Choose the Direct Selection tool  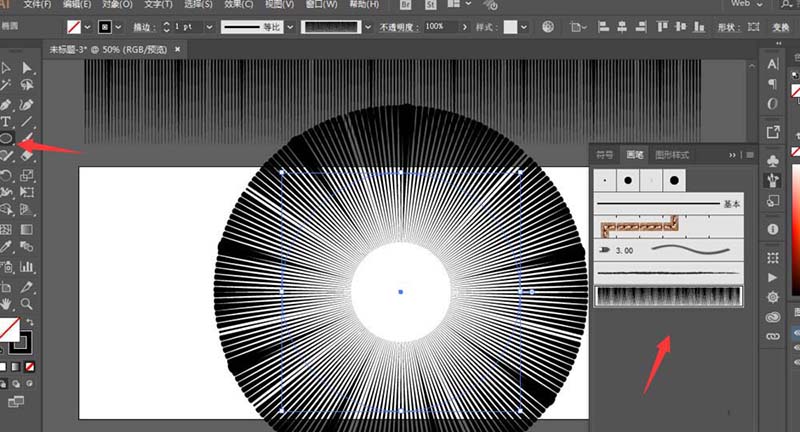pyautogui.click(x=27, y=68)
